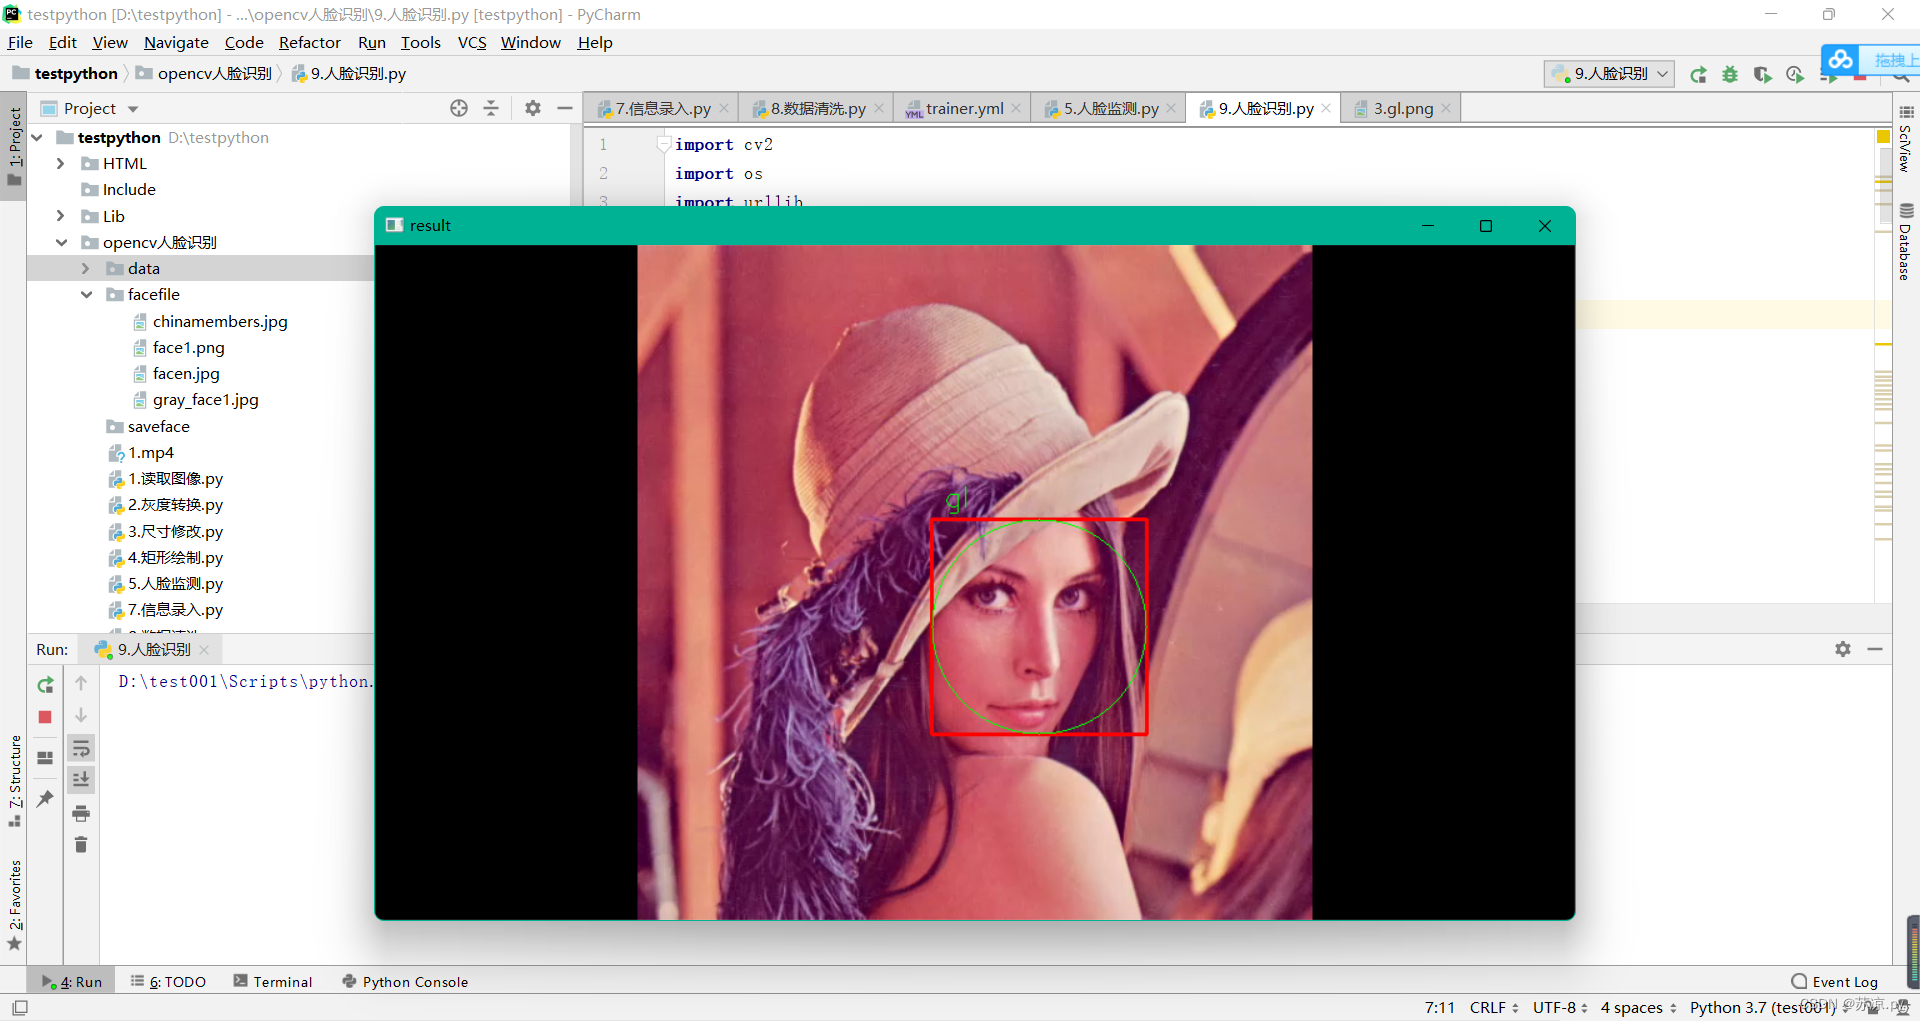Open Run panel settings gear

click(x=1843, y=649)
